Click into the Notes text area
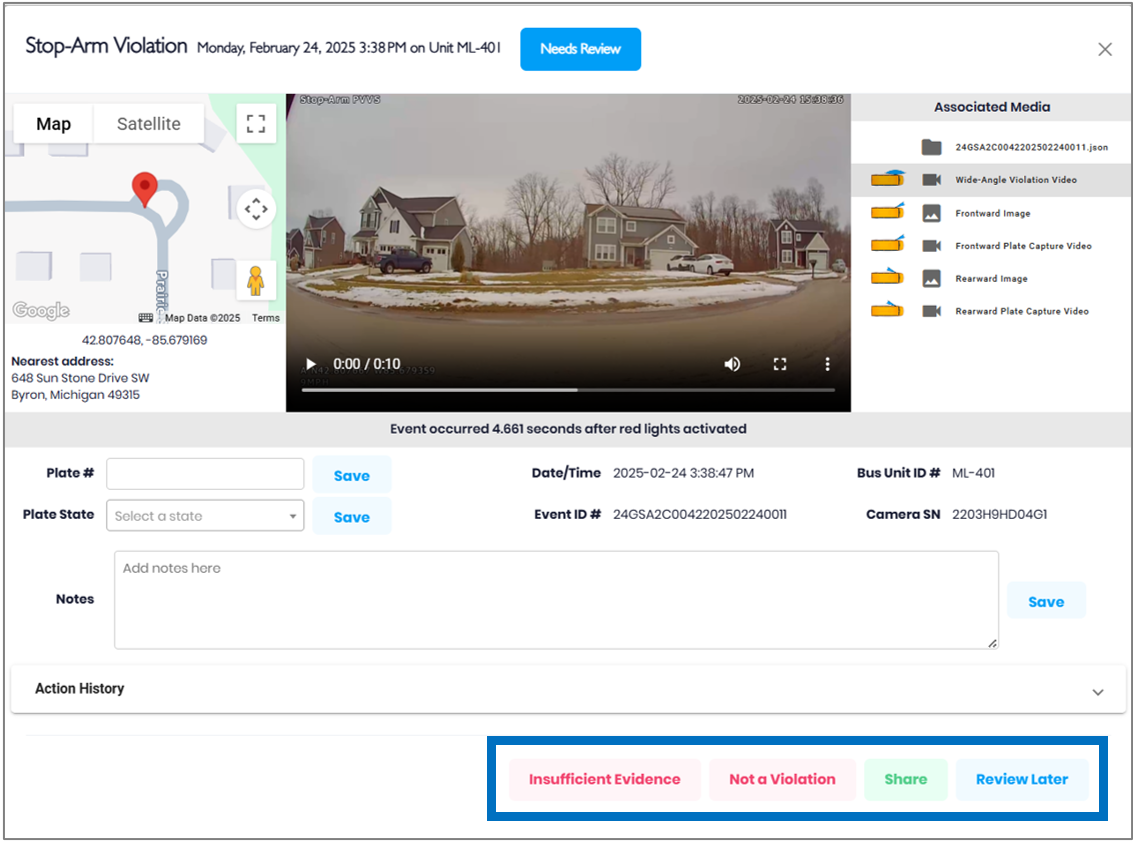Viewport: 1133px width, 841px height. point(556,600)
